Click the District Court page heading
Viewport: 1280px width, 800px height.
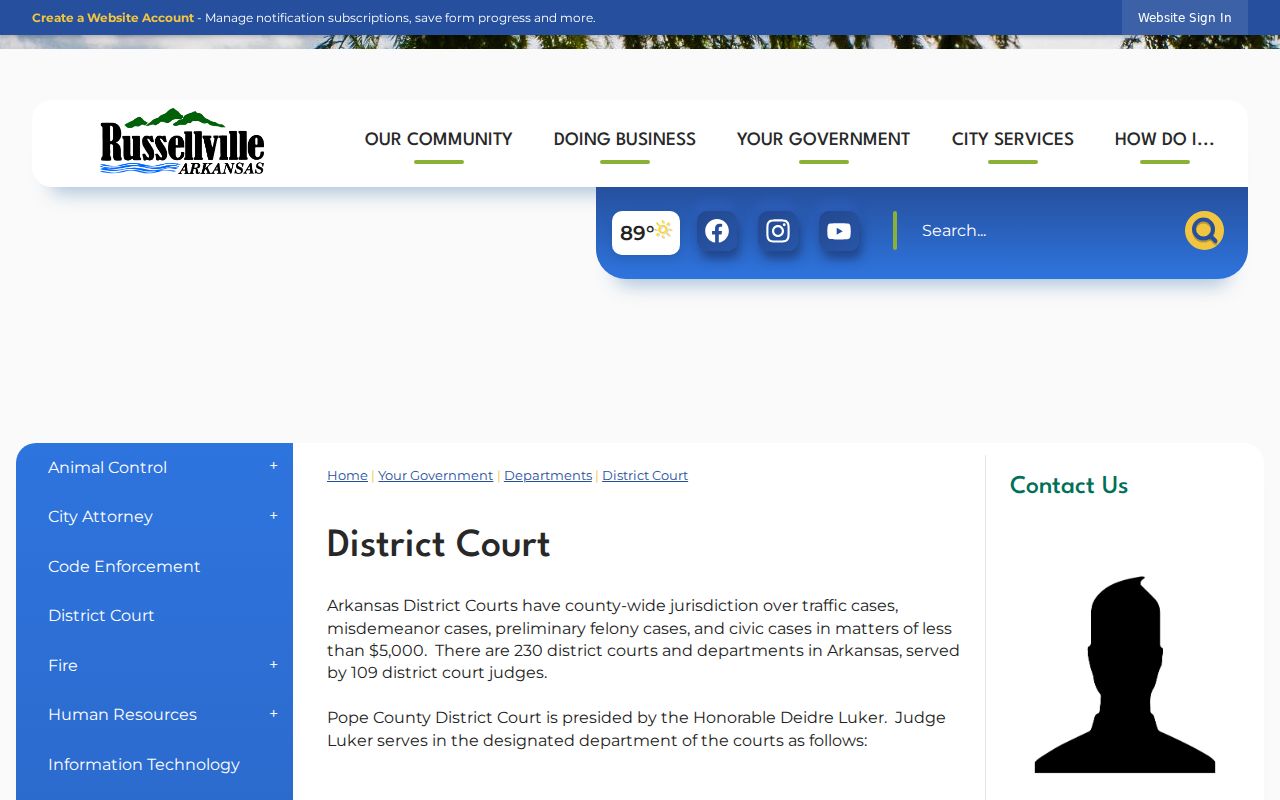tap(439, 545)
